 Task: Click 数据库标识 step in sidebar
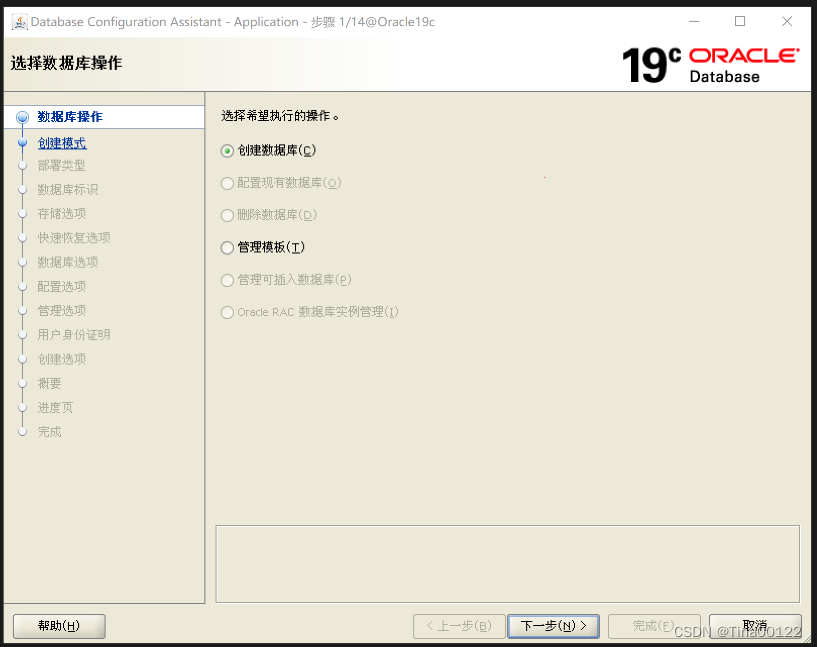click(x=68, y=190)
